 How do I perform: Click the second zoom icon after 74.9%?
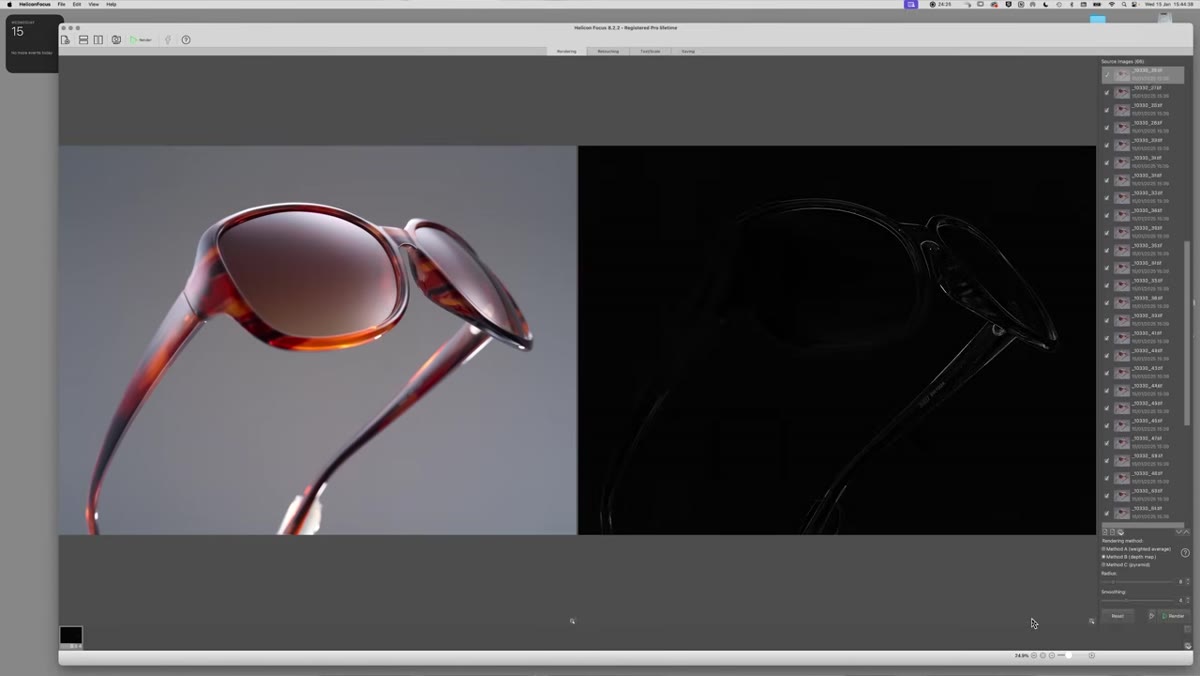click(1043, 655)
